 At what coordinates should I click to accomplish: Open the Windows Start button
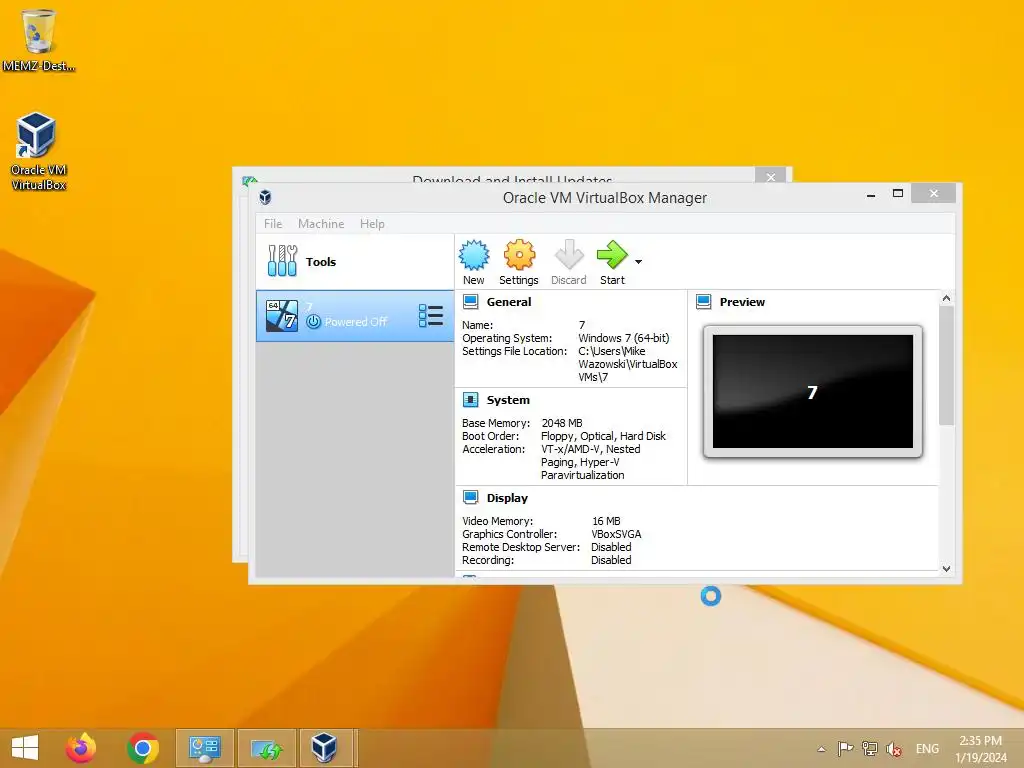click(x=25, y=748)
